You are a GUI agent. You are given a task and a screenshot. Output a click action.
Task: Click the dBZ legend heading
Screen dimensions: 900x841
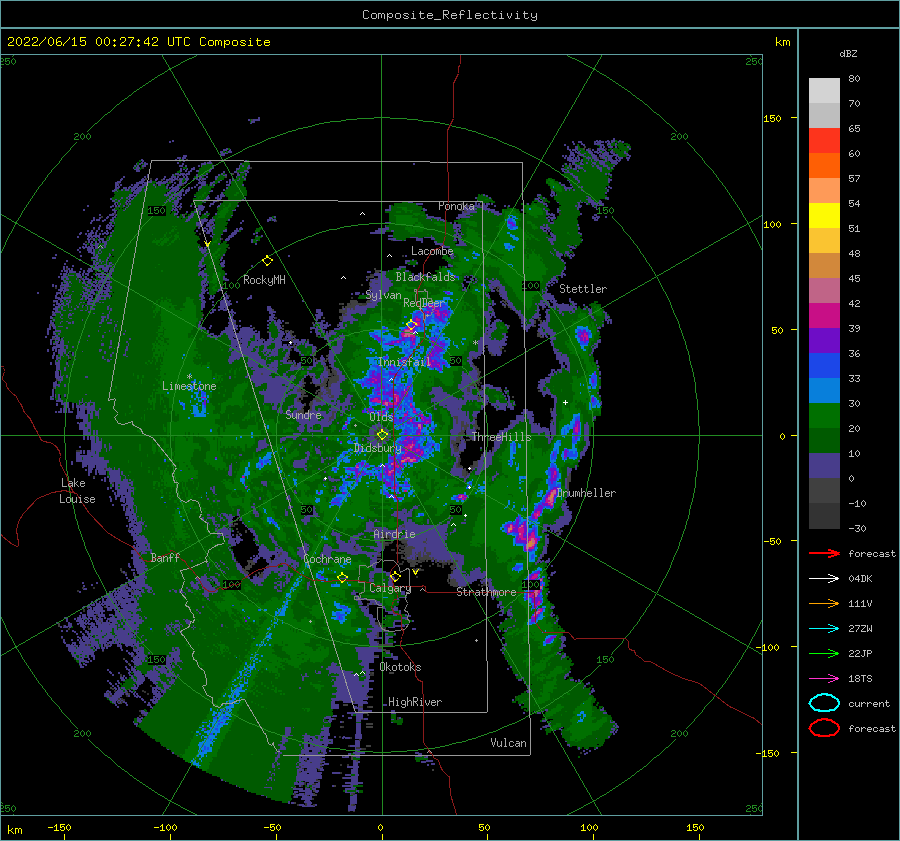[848, 53]
